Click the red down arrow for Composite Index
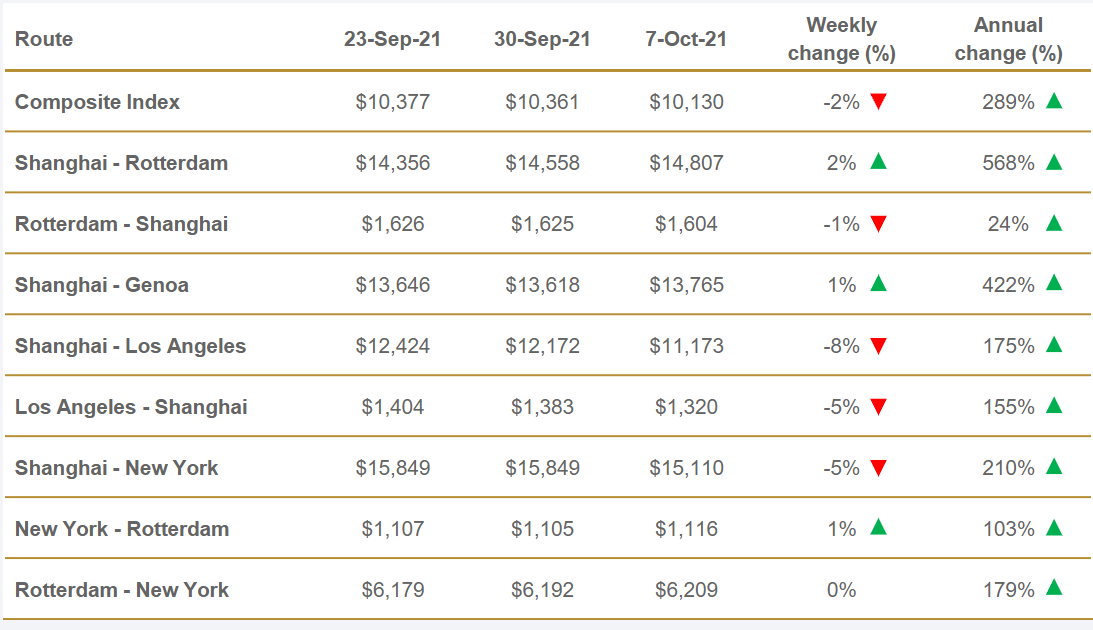The image size is (1093, 630). point(879,102)
